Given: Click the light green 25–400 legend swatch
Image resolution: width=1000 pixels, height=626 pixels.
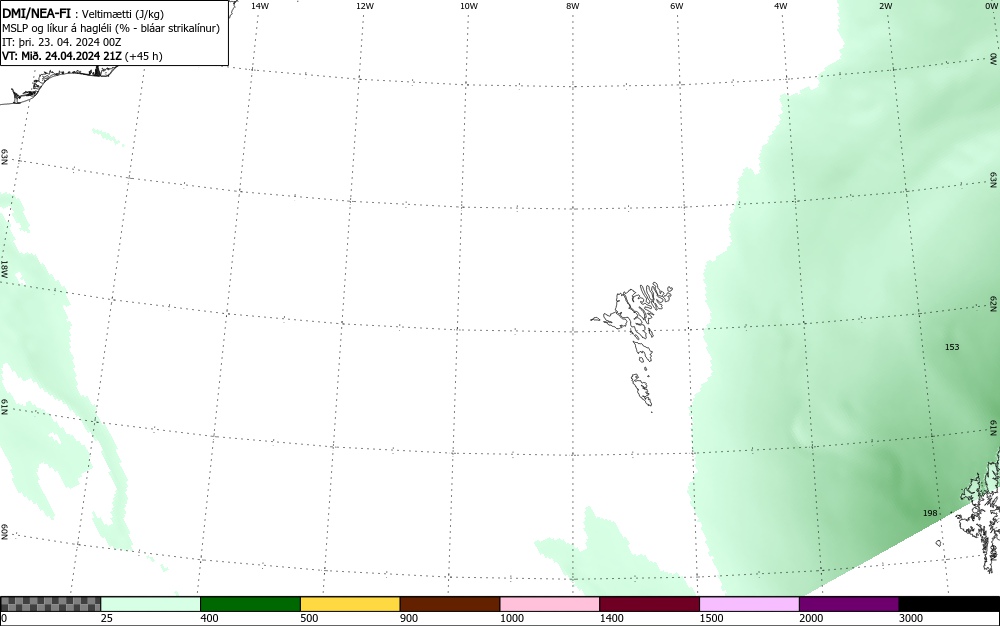Looking at the screenshot, I should pos(151,604).
